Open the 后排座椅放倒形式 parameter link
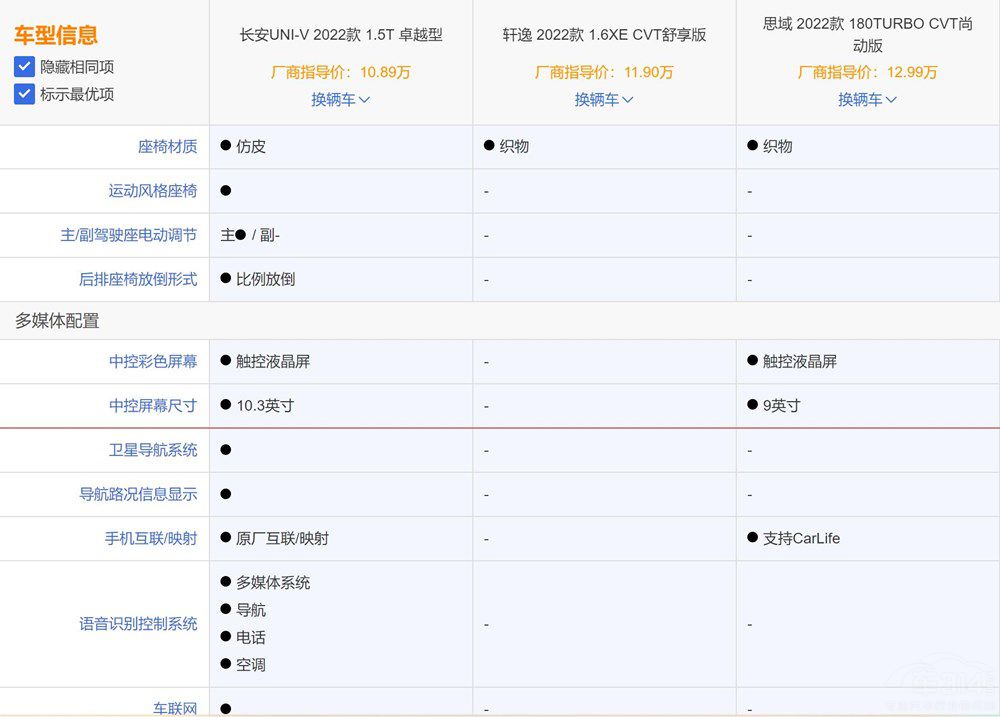 point(138,279)
